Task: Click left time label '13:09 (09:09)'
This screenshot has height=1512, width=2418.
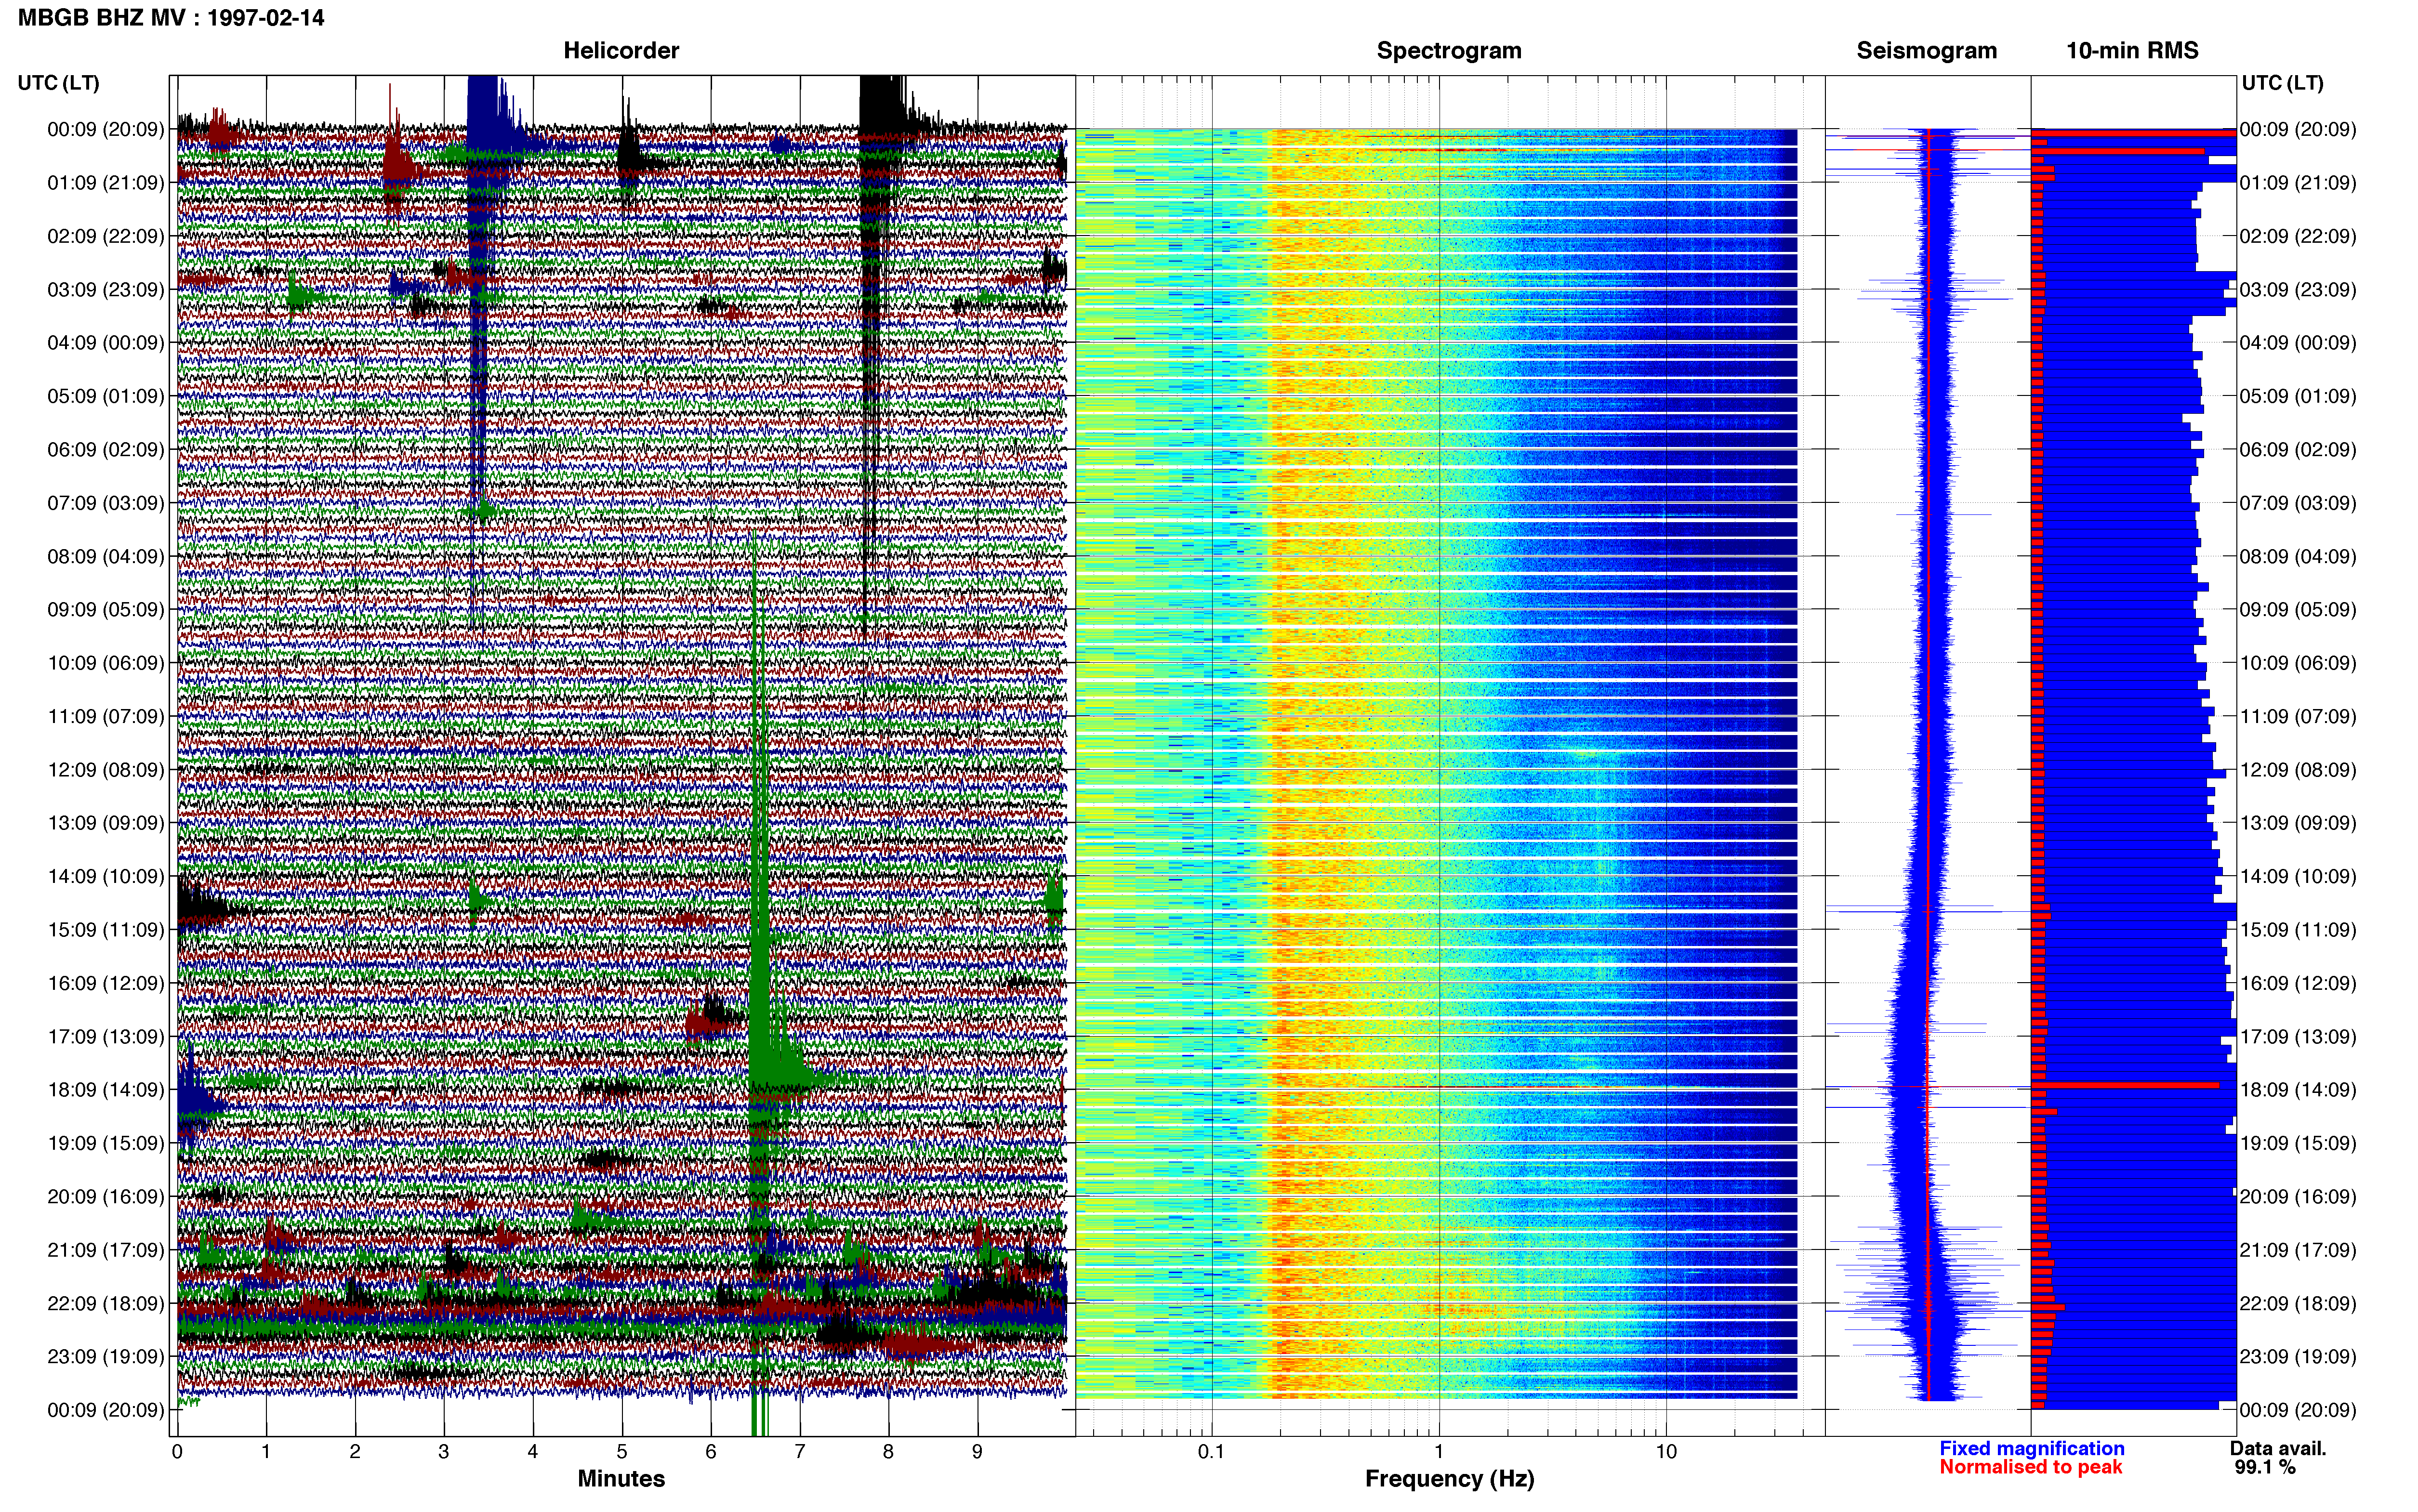Action: point(106,823)
